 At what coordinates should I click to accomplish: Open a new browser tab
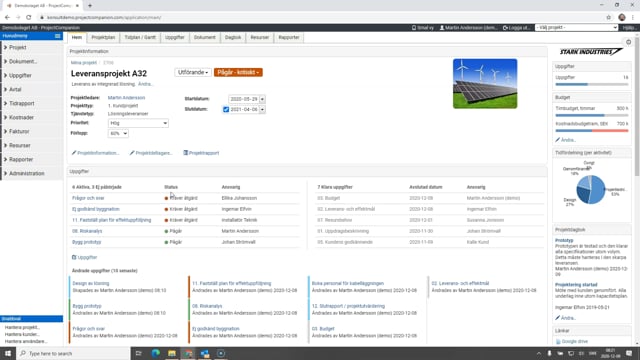[x=90, y=6]
